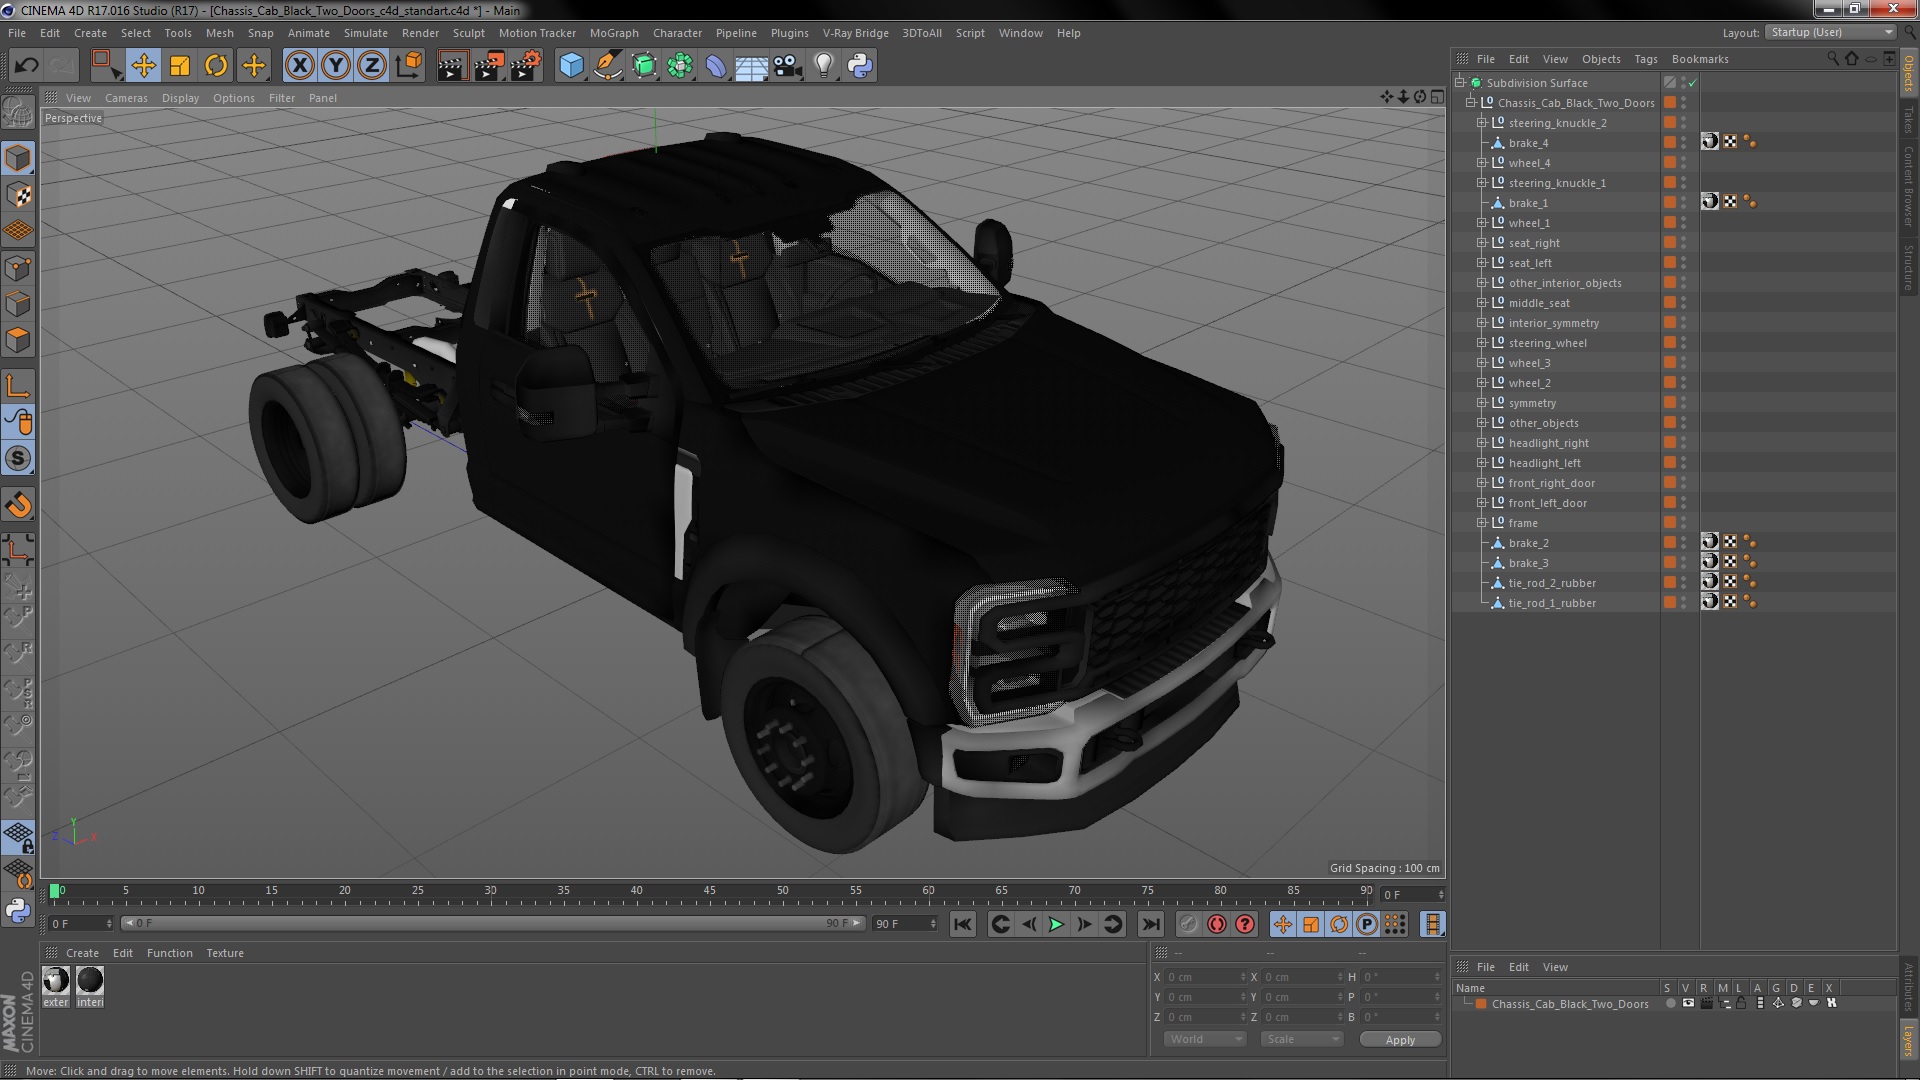Click the end frame 90 F field
The height and width of the screenshot is (1080, 1920).
pos(905,924)
